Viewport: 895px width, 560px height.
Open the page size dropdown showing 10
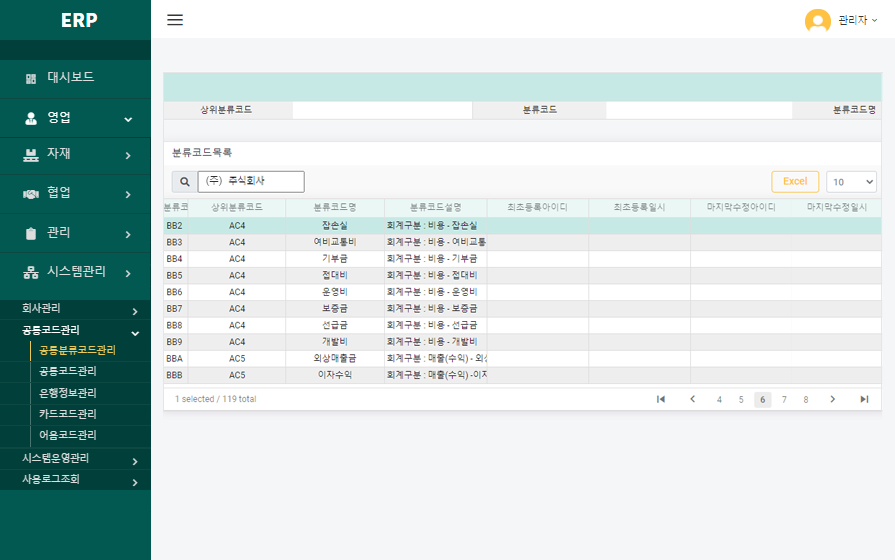tap(851, 182)
